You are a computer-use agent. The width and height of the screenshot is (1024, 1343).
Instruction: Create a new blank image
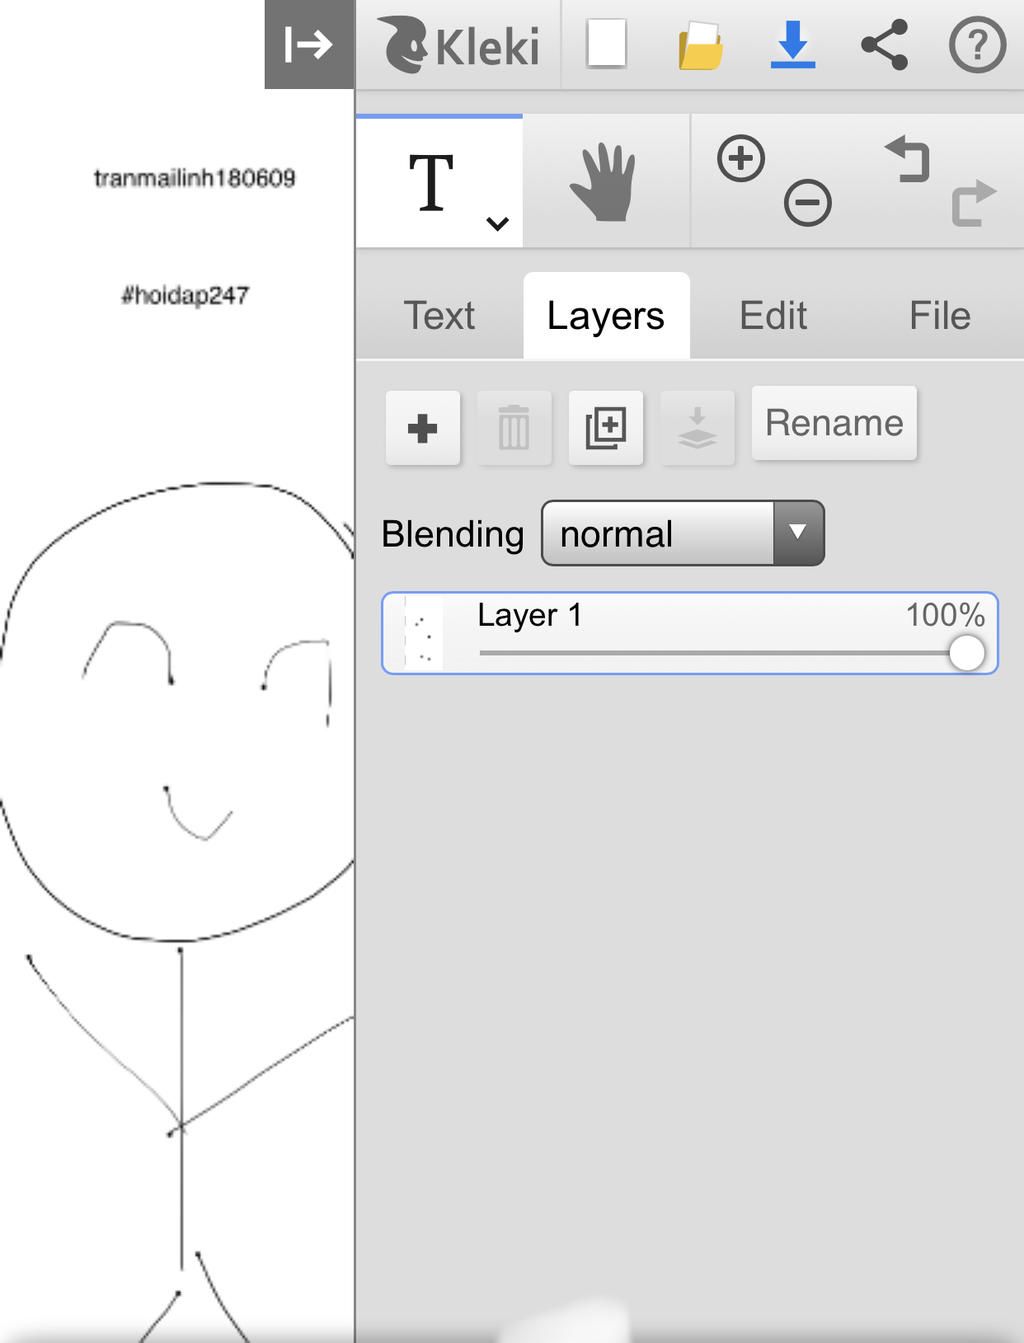607,44
